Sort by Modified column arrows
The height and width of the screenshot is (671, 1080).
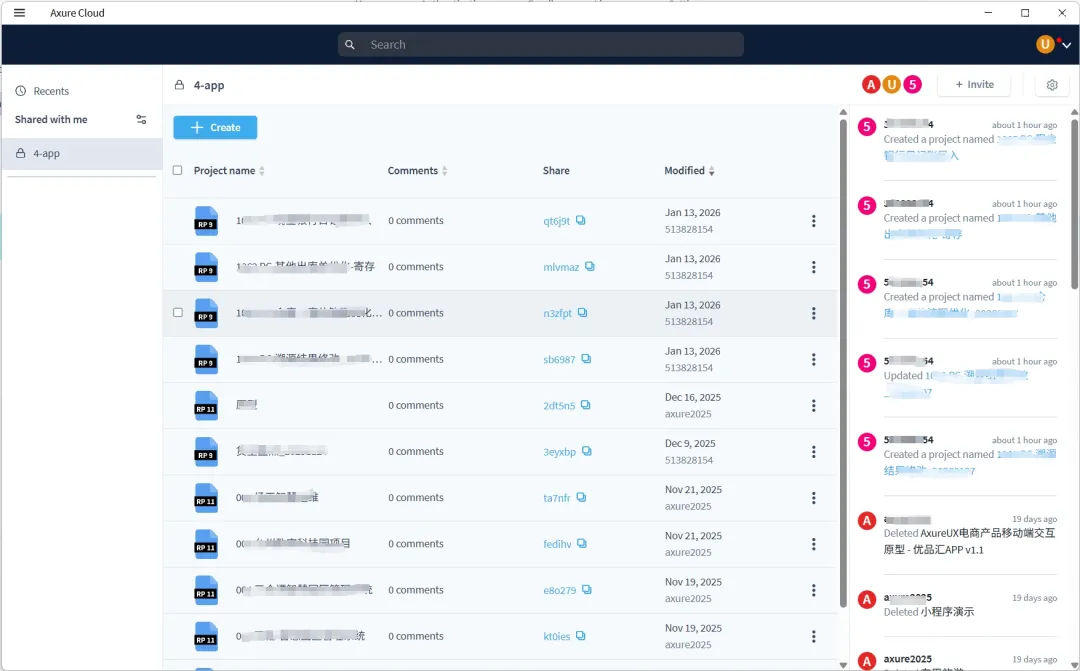pos(712,171)
